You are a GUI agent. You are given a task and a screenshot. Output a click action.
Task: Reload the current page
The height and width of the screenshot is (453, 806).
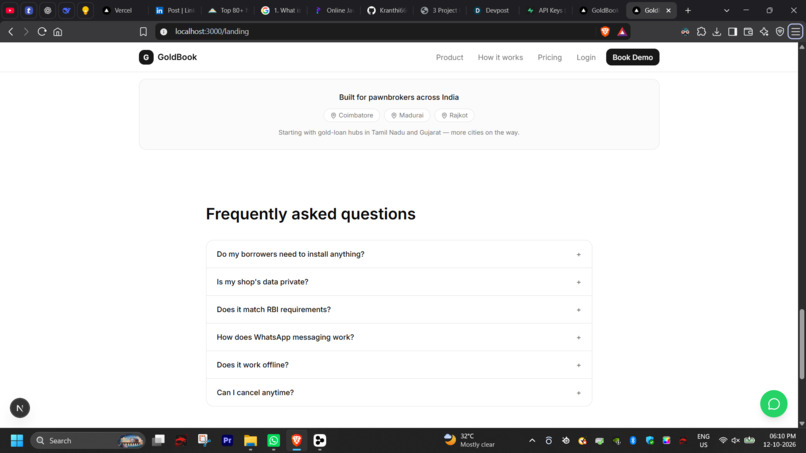pyautogui.click(x=42, y=31)
